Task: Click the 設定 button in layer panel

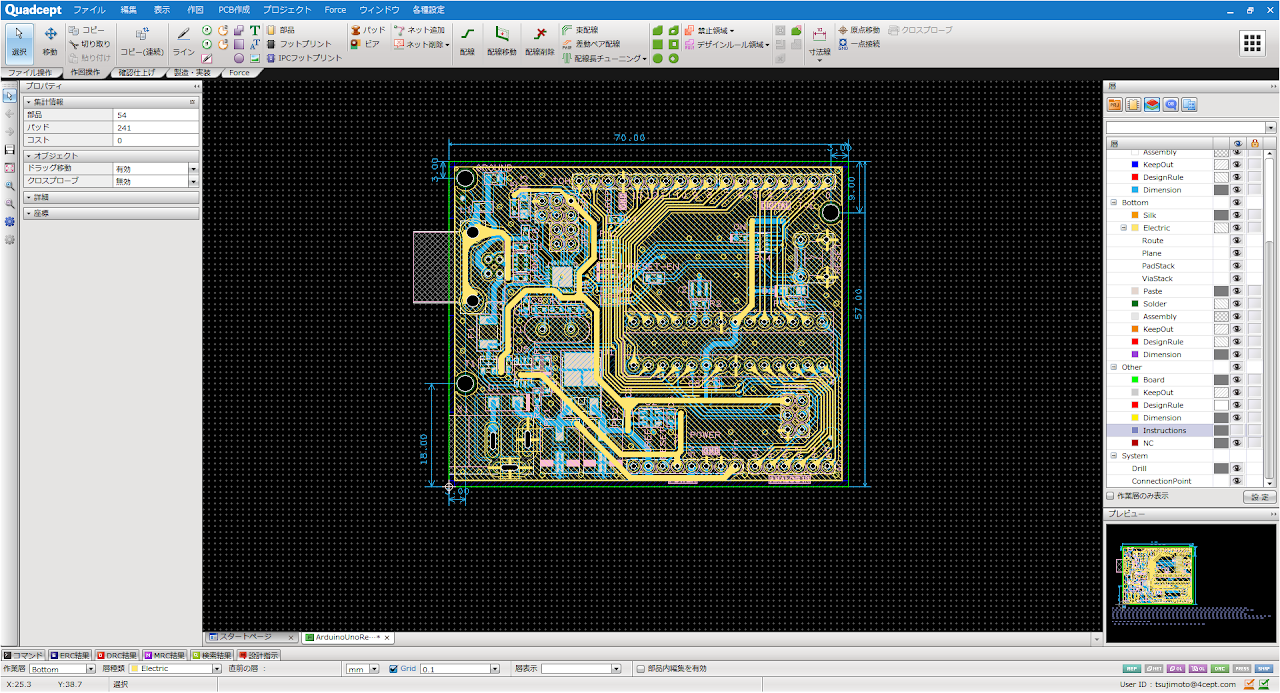Action: [1259, 497]
